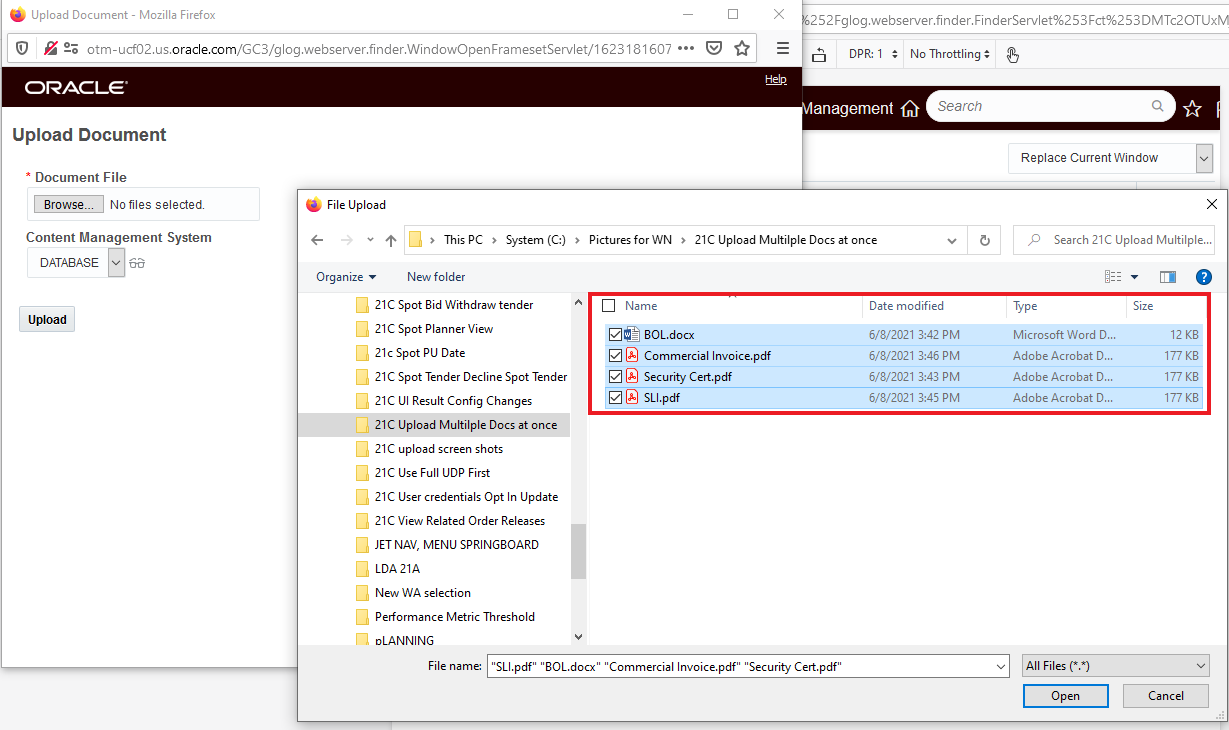
Task: Click the shield tracking protection icon in address bar
Action: pyautogui.click(x=22, y=48)
